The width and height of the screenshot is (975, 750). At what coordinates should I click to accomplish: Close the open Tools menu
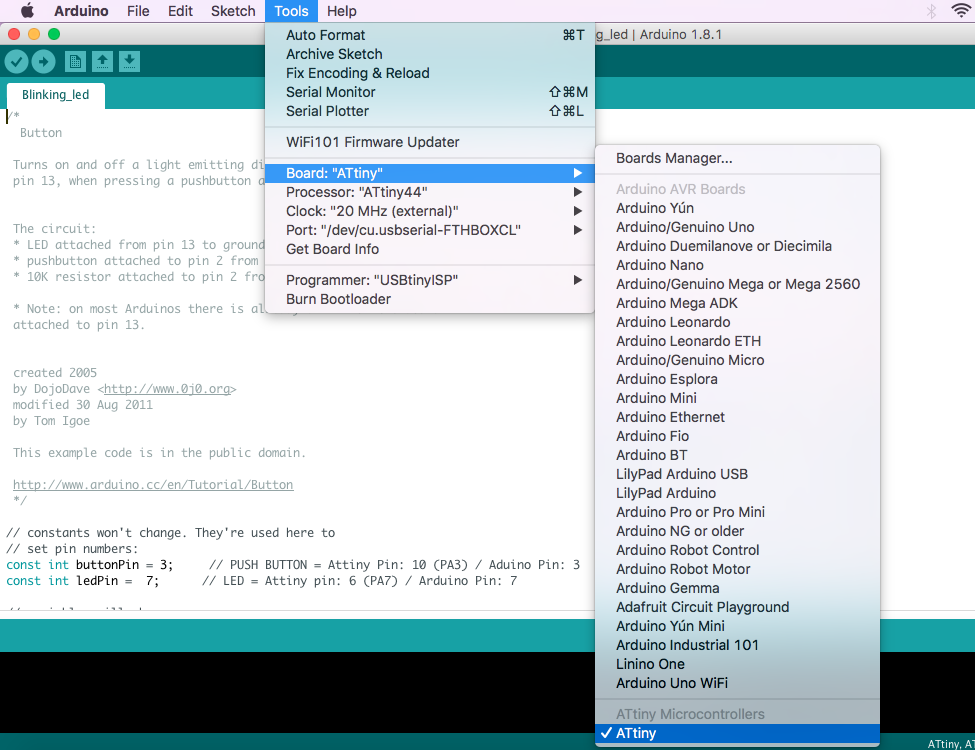pyautogui.click(x=291, y=11)
